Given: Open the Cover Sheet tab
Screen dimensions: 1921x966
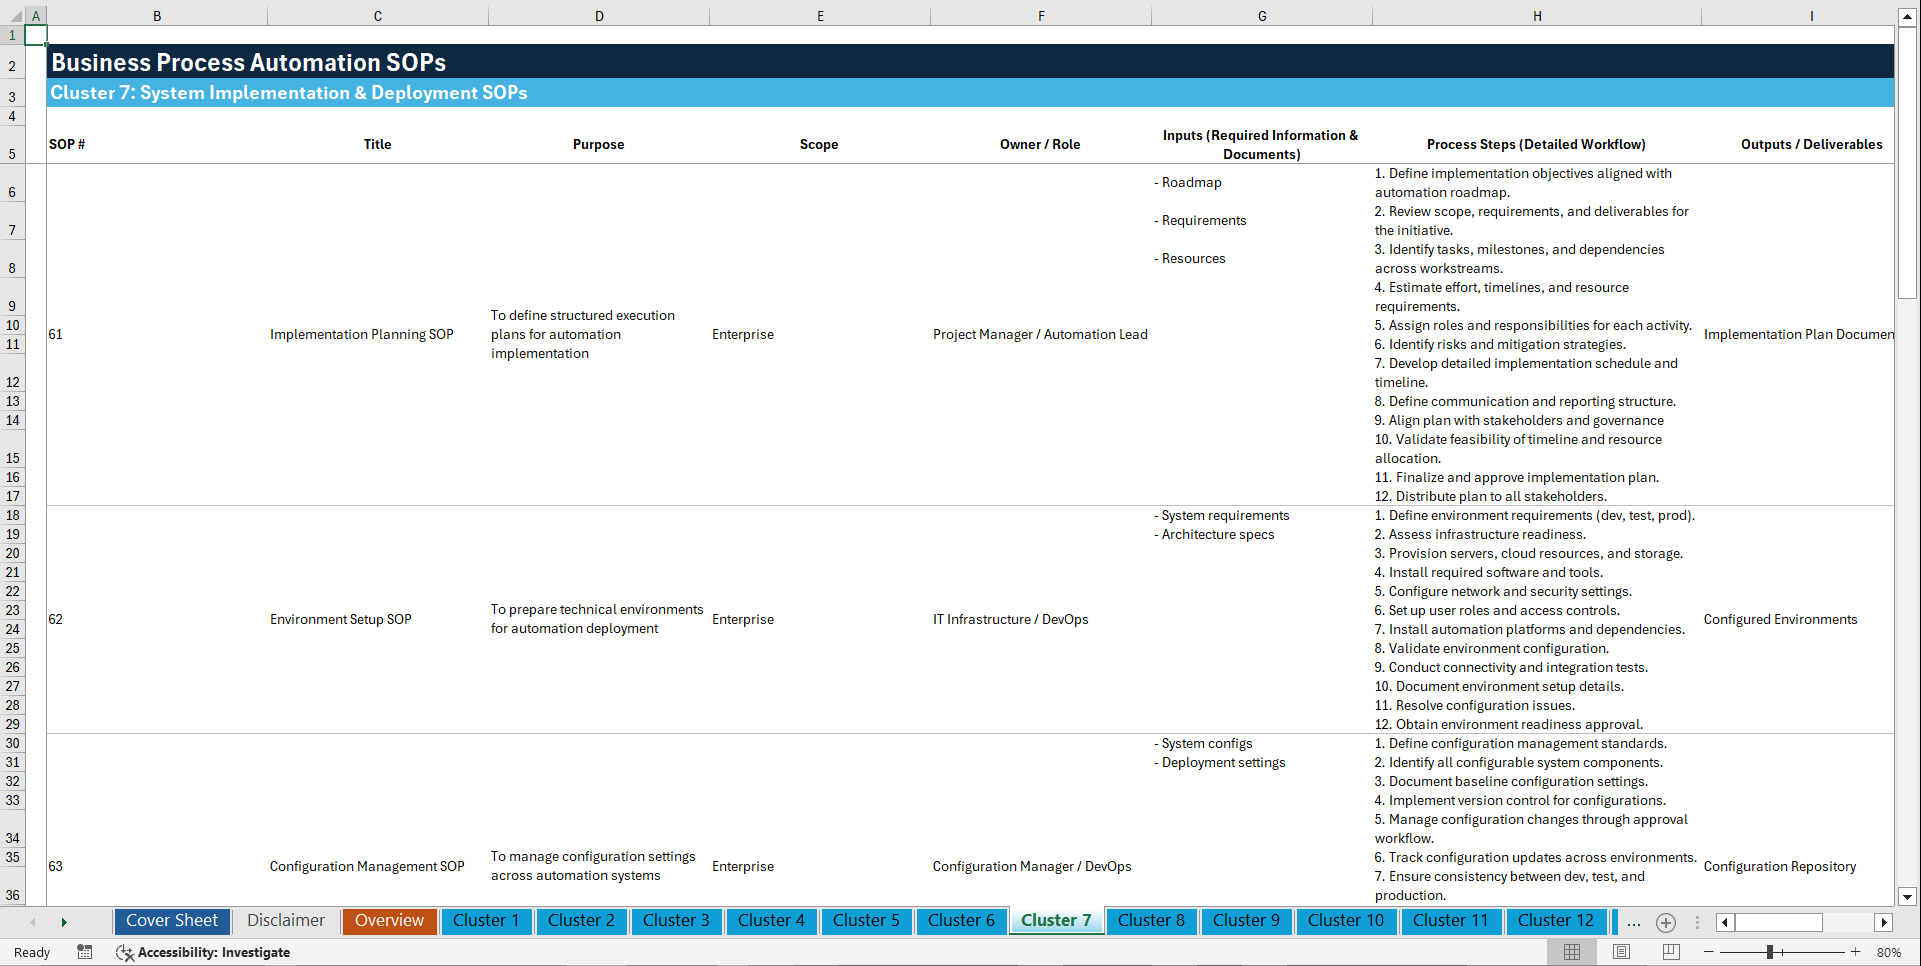Looking at the screenshot, I should (x=172, y=921).
